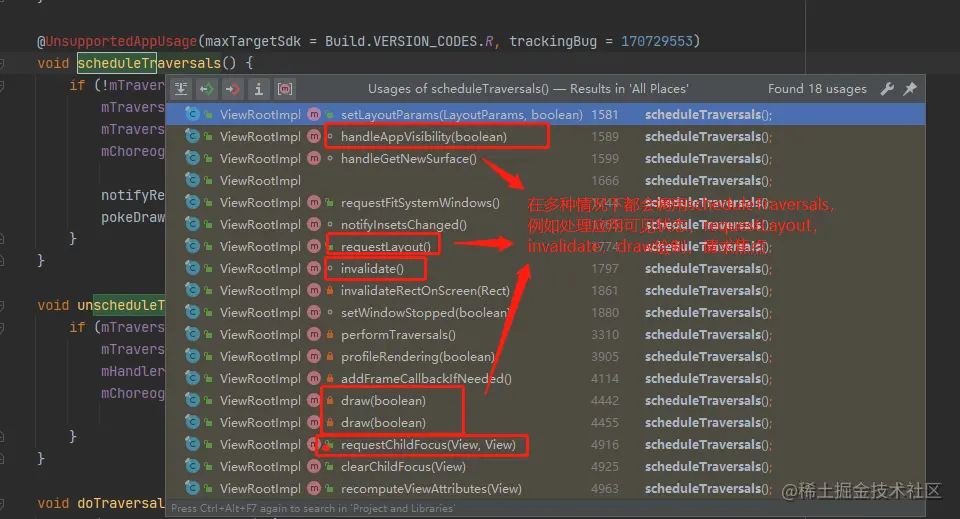Collapse the void unscheduleT… method fold marker in gutter
Screen dimensions: 960x519
(x=2, y=305)
